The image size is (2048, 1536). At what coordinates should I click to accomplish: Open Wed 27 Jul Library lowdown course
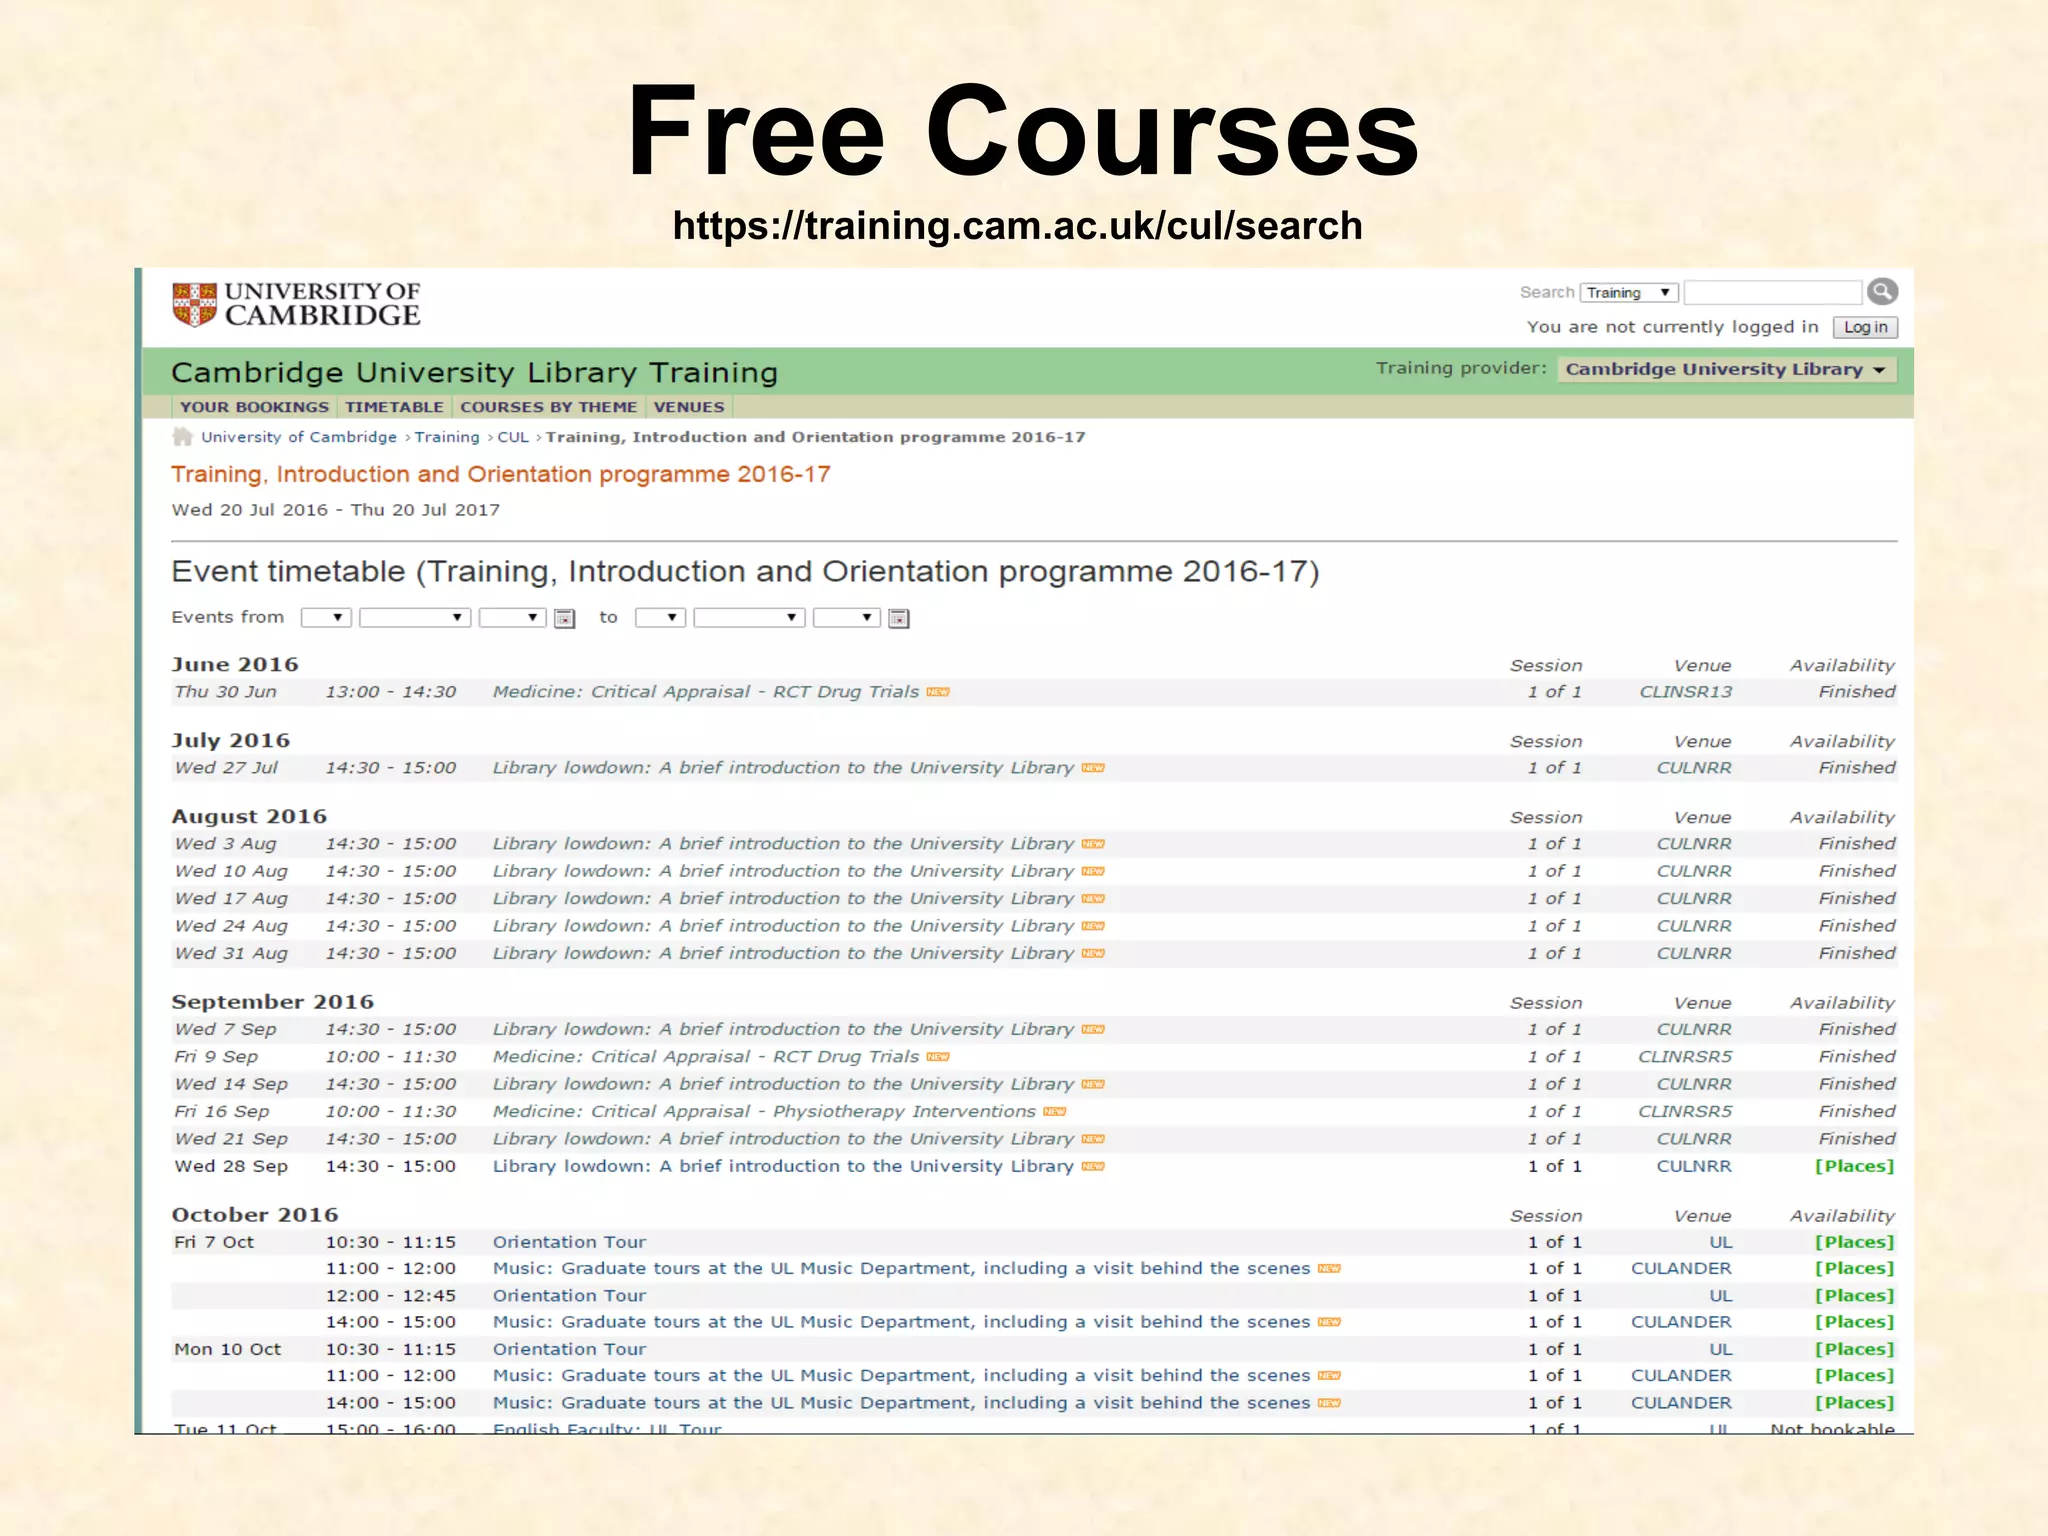(x=783, y=768)
